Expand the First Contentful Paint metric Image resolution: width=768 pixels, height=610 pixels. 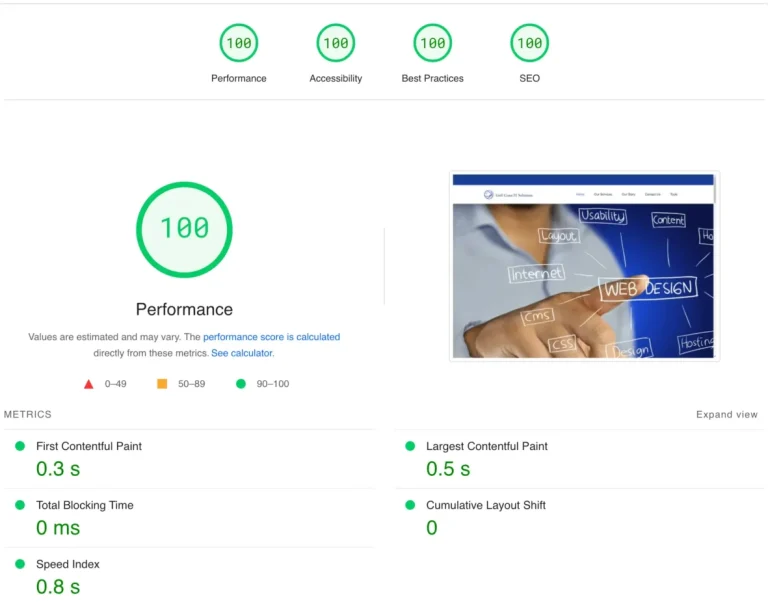[x=89, y=446]
